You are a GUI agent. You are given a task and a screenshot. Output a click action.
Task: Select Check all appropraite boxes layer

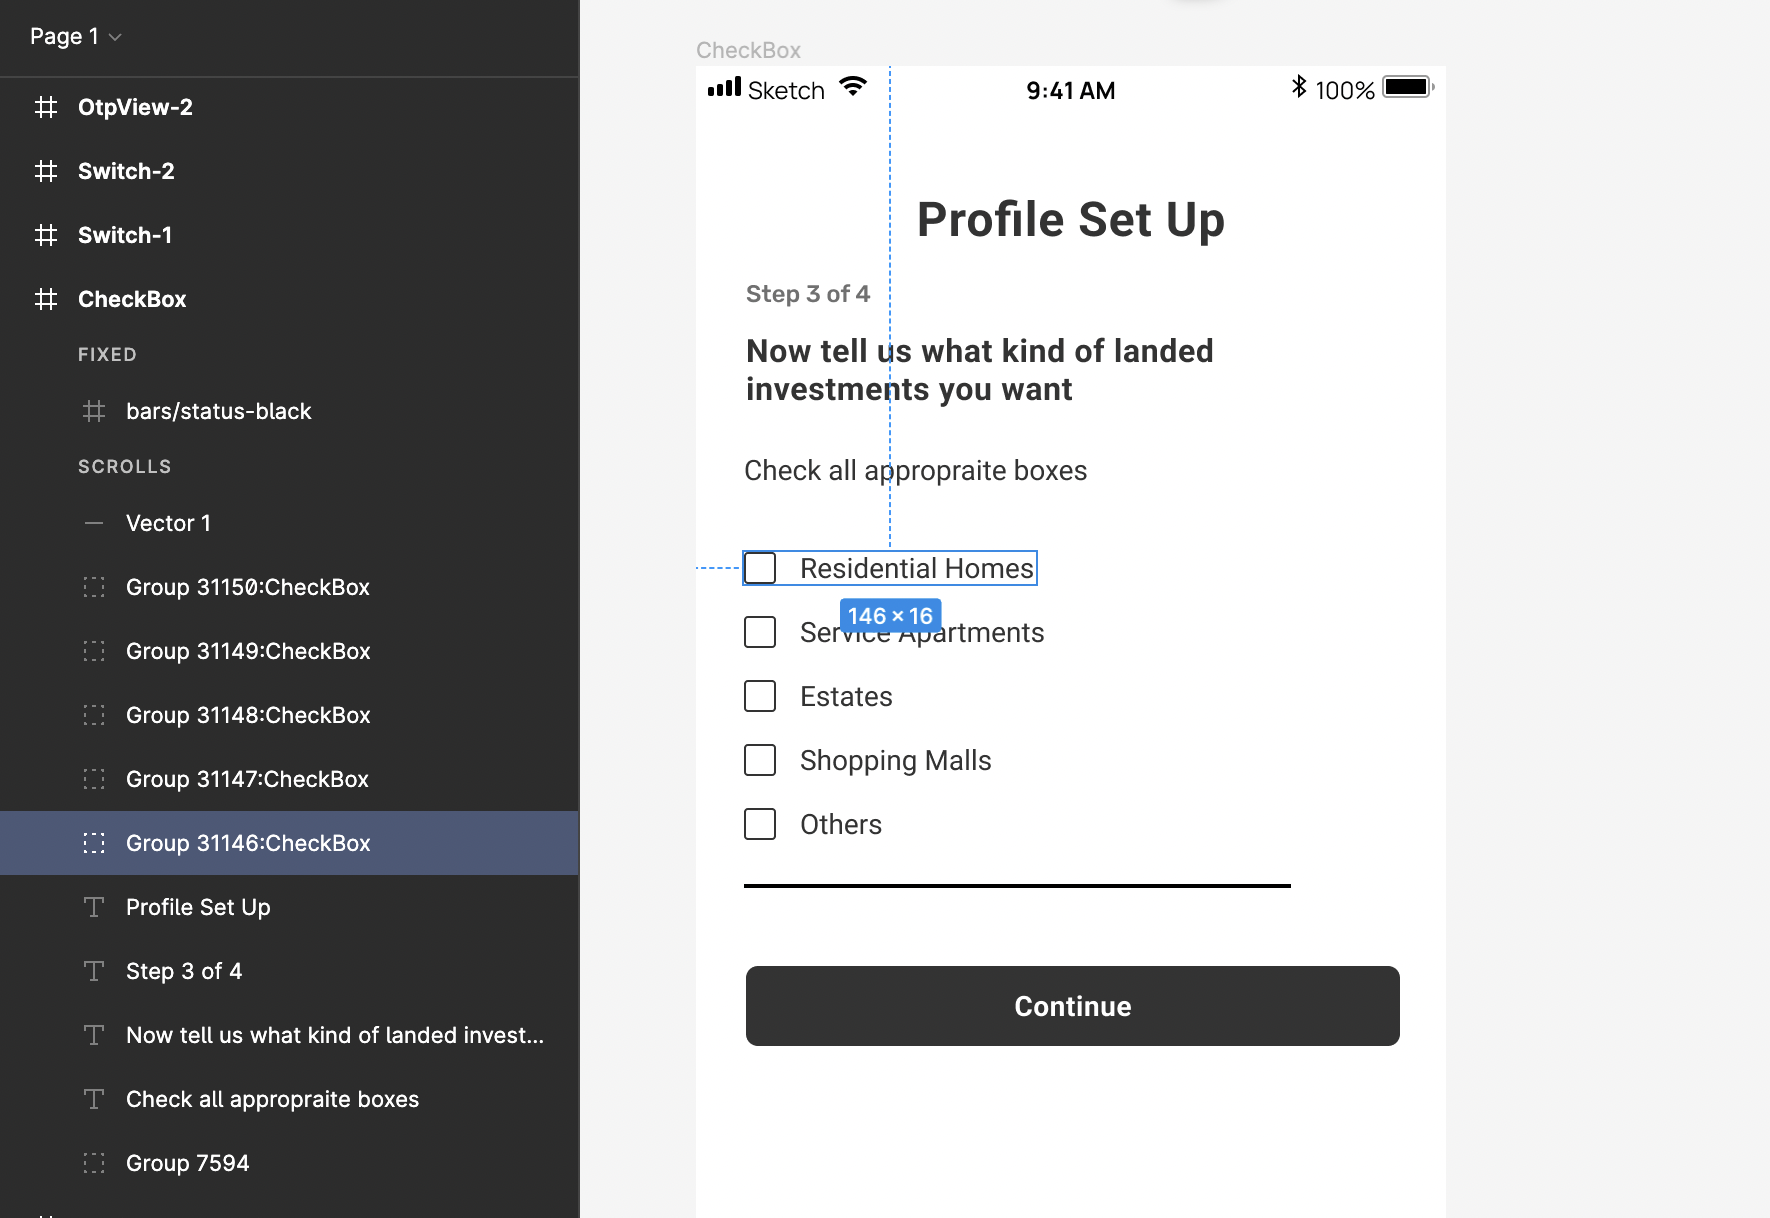289,1099
